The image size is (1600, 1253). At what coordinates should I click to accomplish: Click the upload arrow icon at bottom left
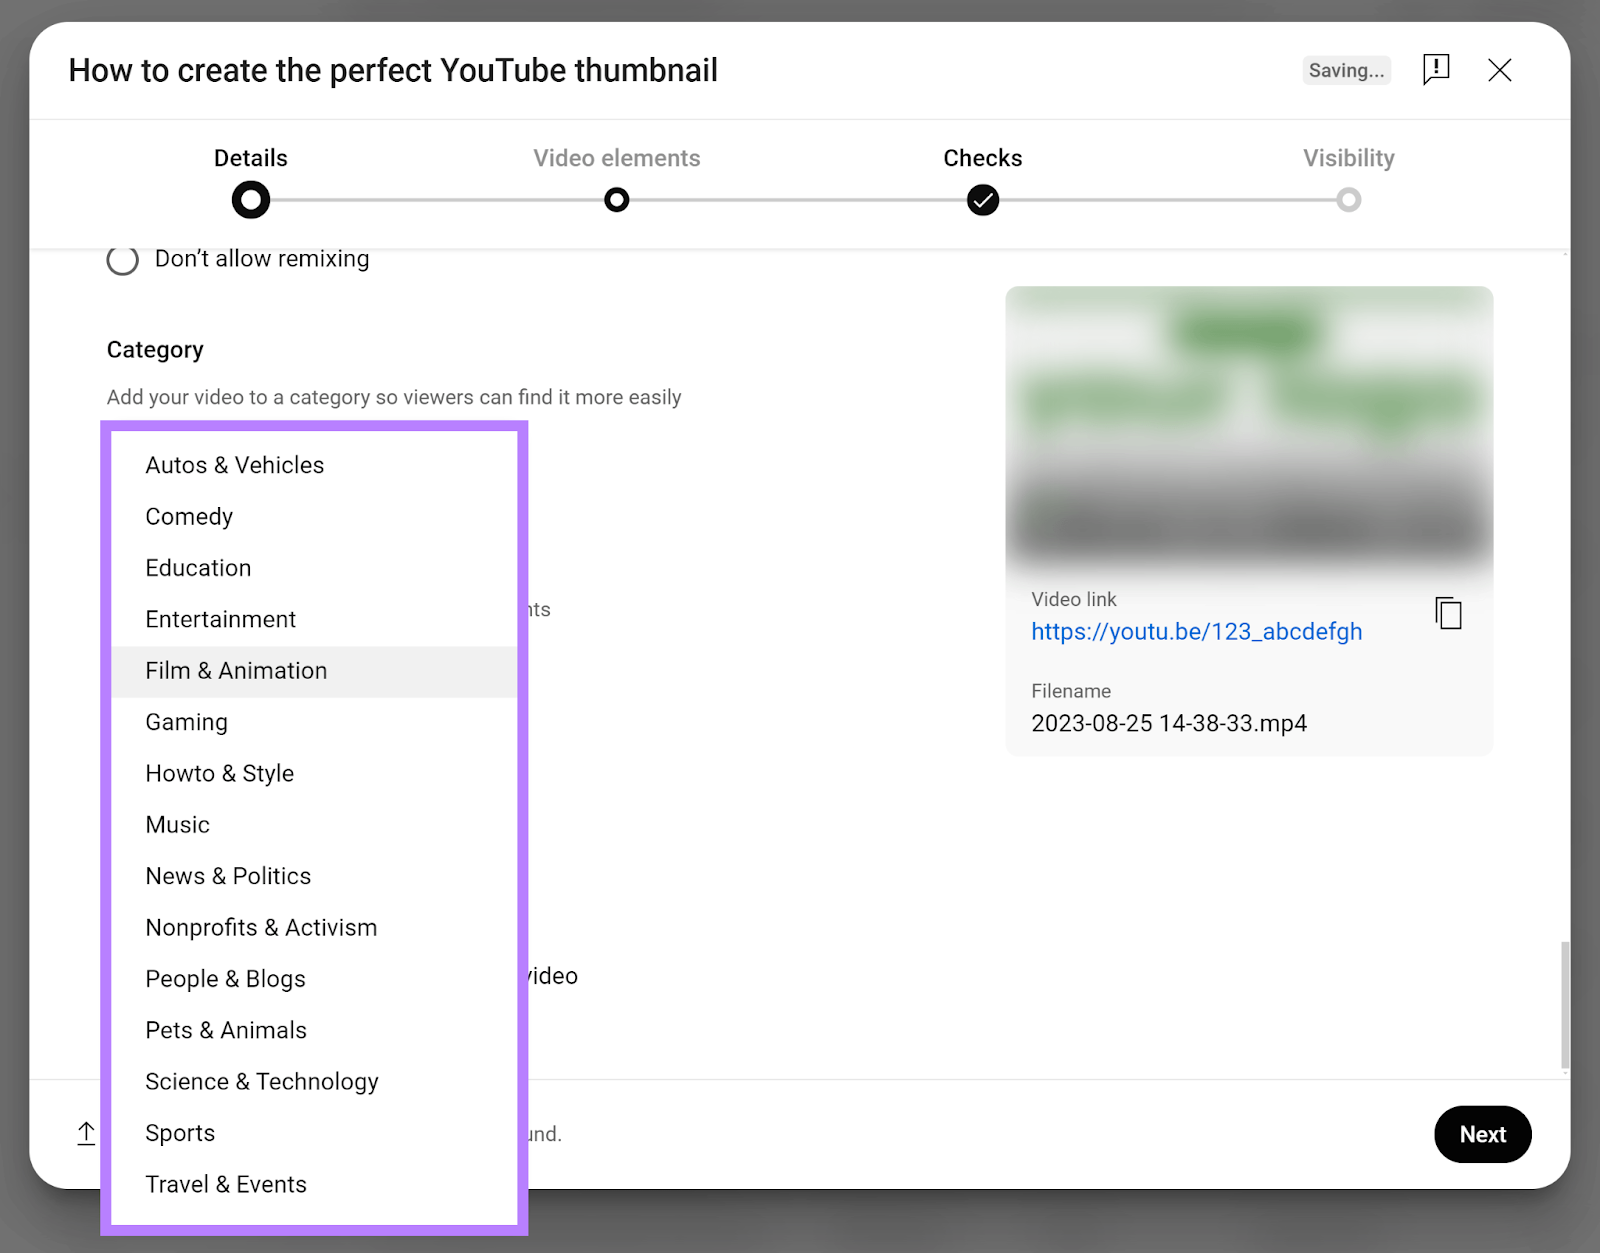point(87,1133)
